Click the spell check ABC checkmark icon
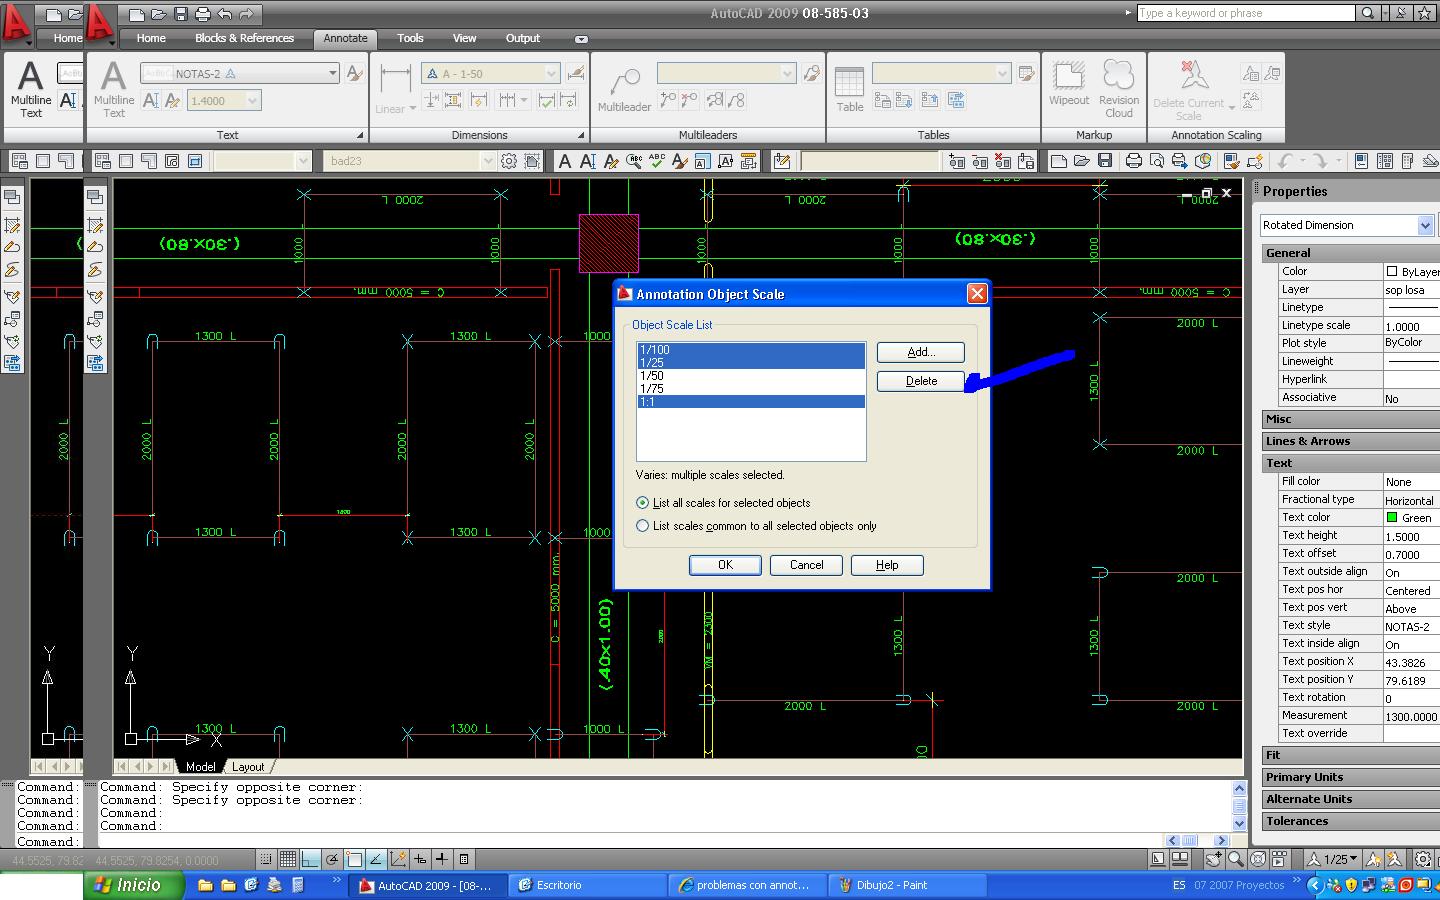Viewport: 1440px width, 900px height. click(x=657, y=161)
